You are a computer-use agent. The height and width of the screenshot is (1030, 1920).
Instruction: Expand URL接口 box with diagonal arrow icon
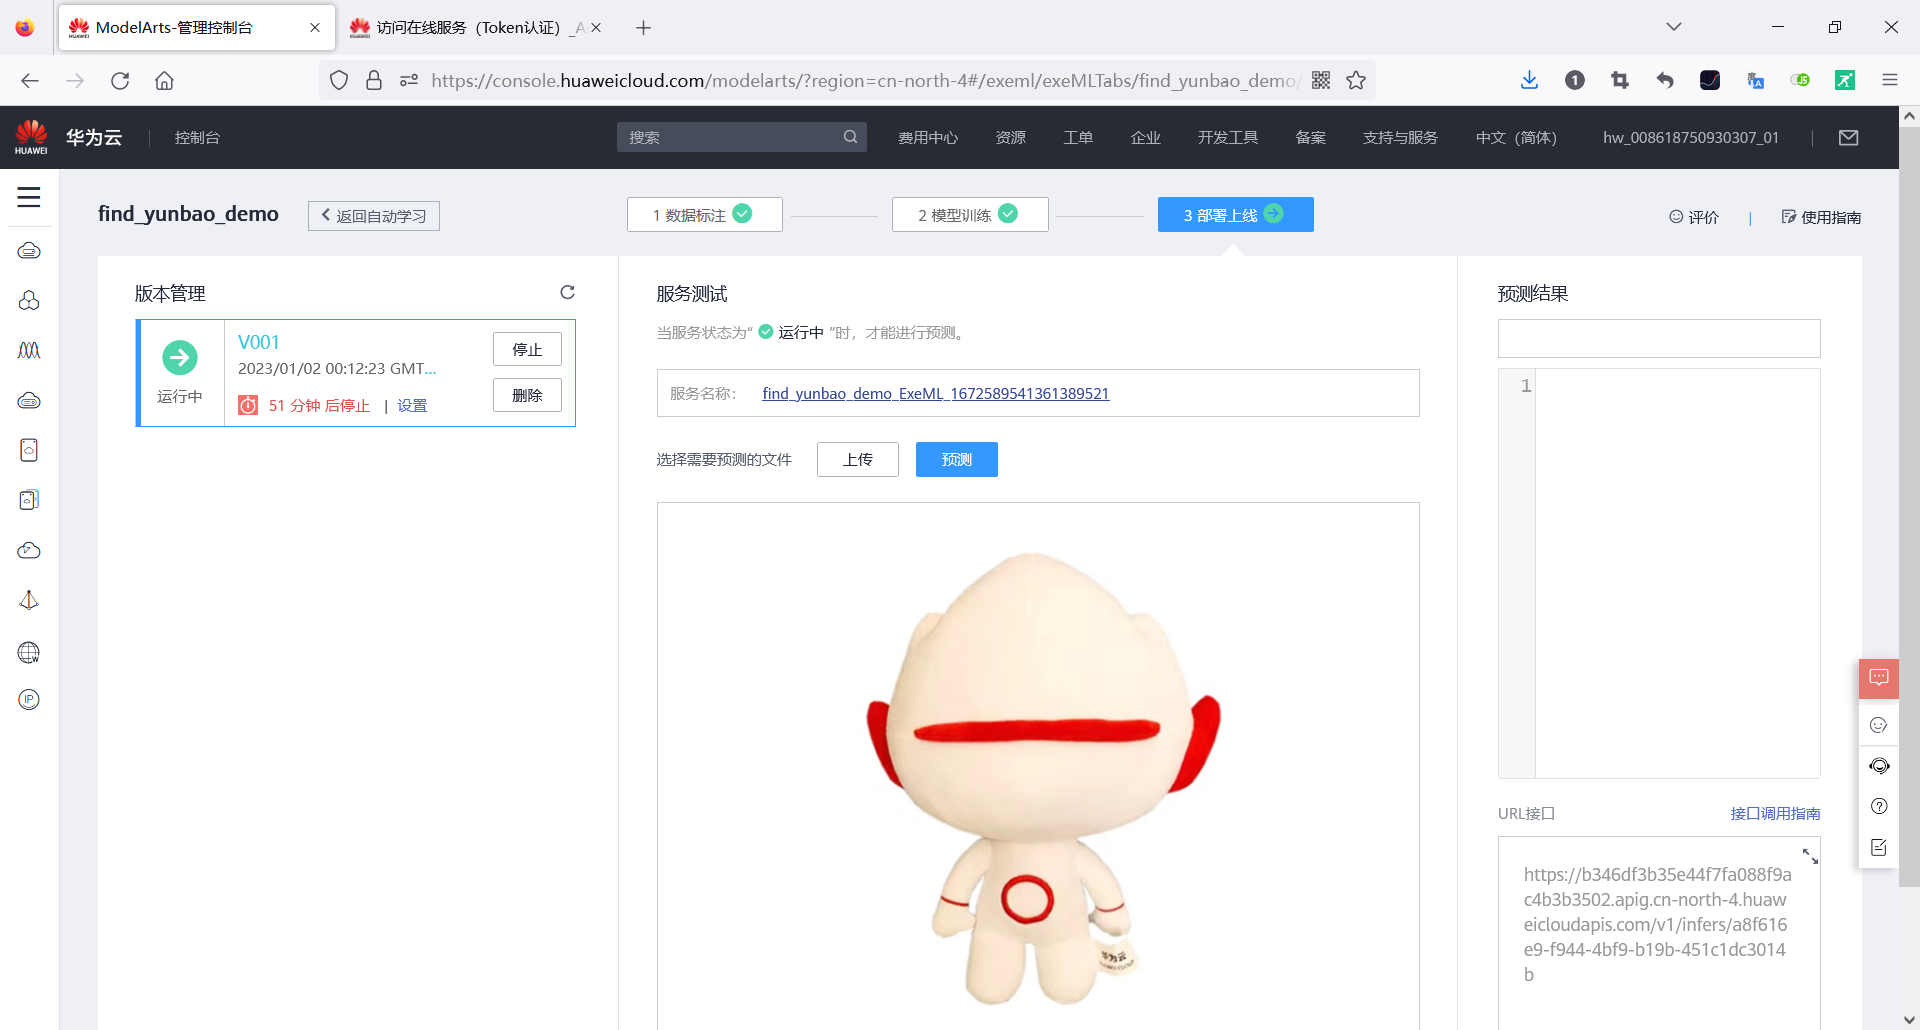(x=1810, y=856)
